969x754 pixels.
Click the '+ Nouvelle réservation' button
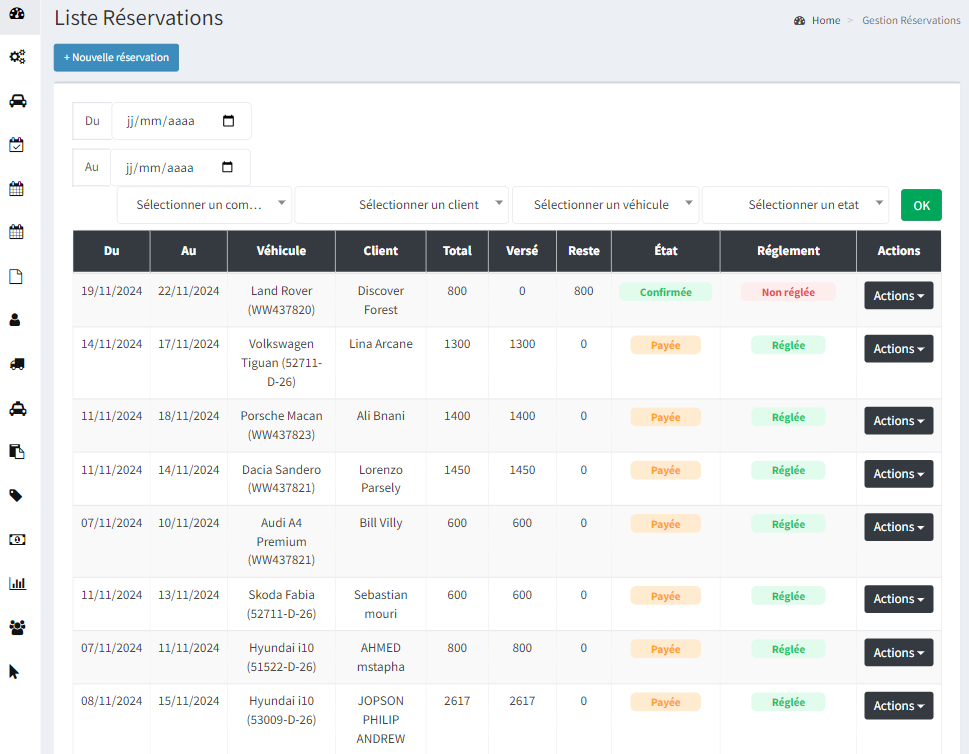coord(116,58)
